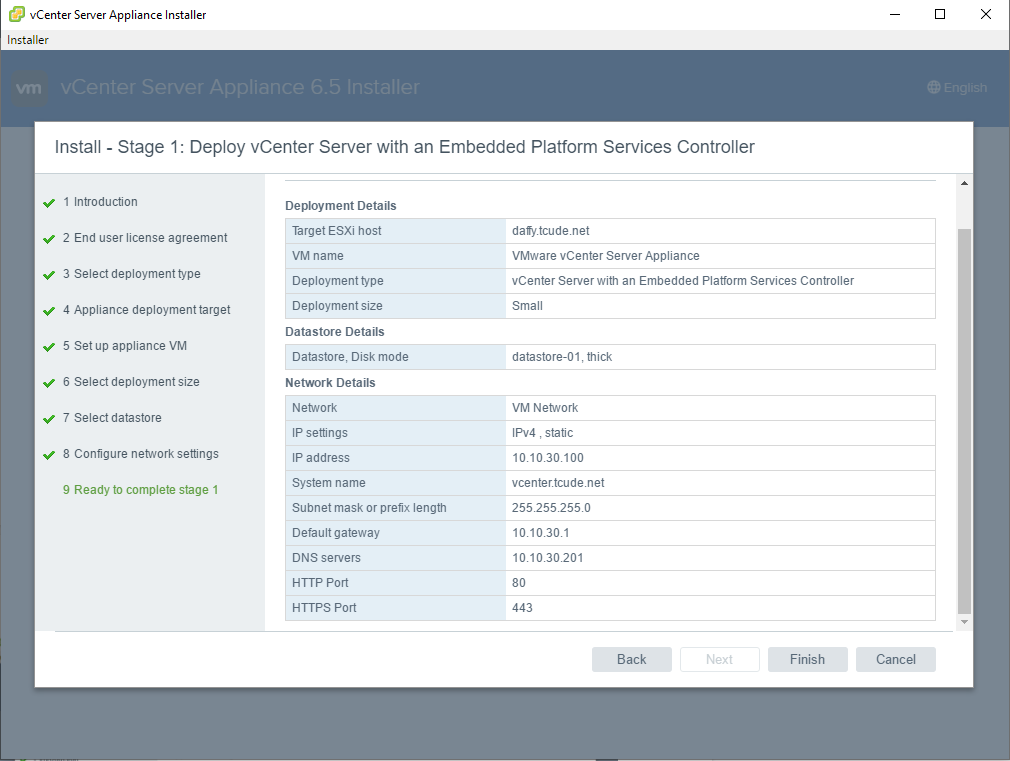This screenshot has height=761, width=1010.
Task: Open the Installer menu
Action: [x=28, y=40]
